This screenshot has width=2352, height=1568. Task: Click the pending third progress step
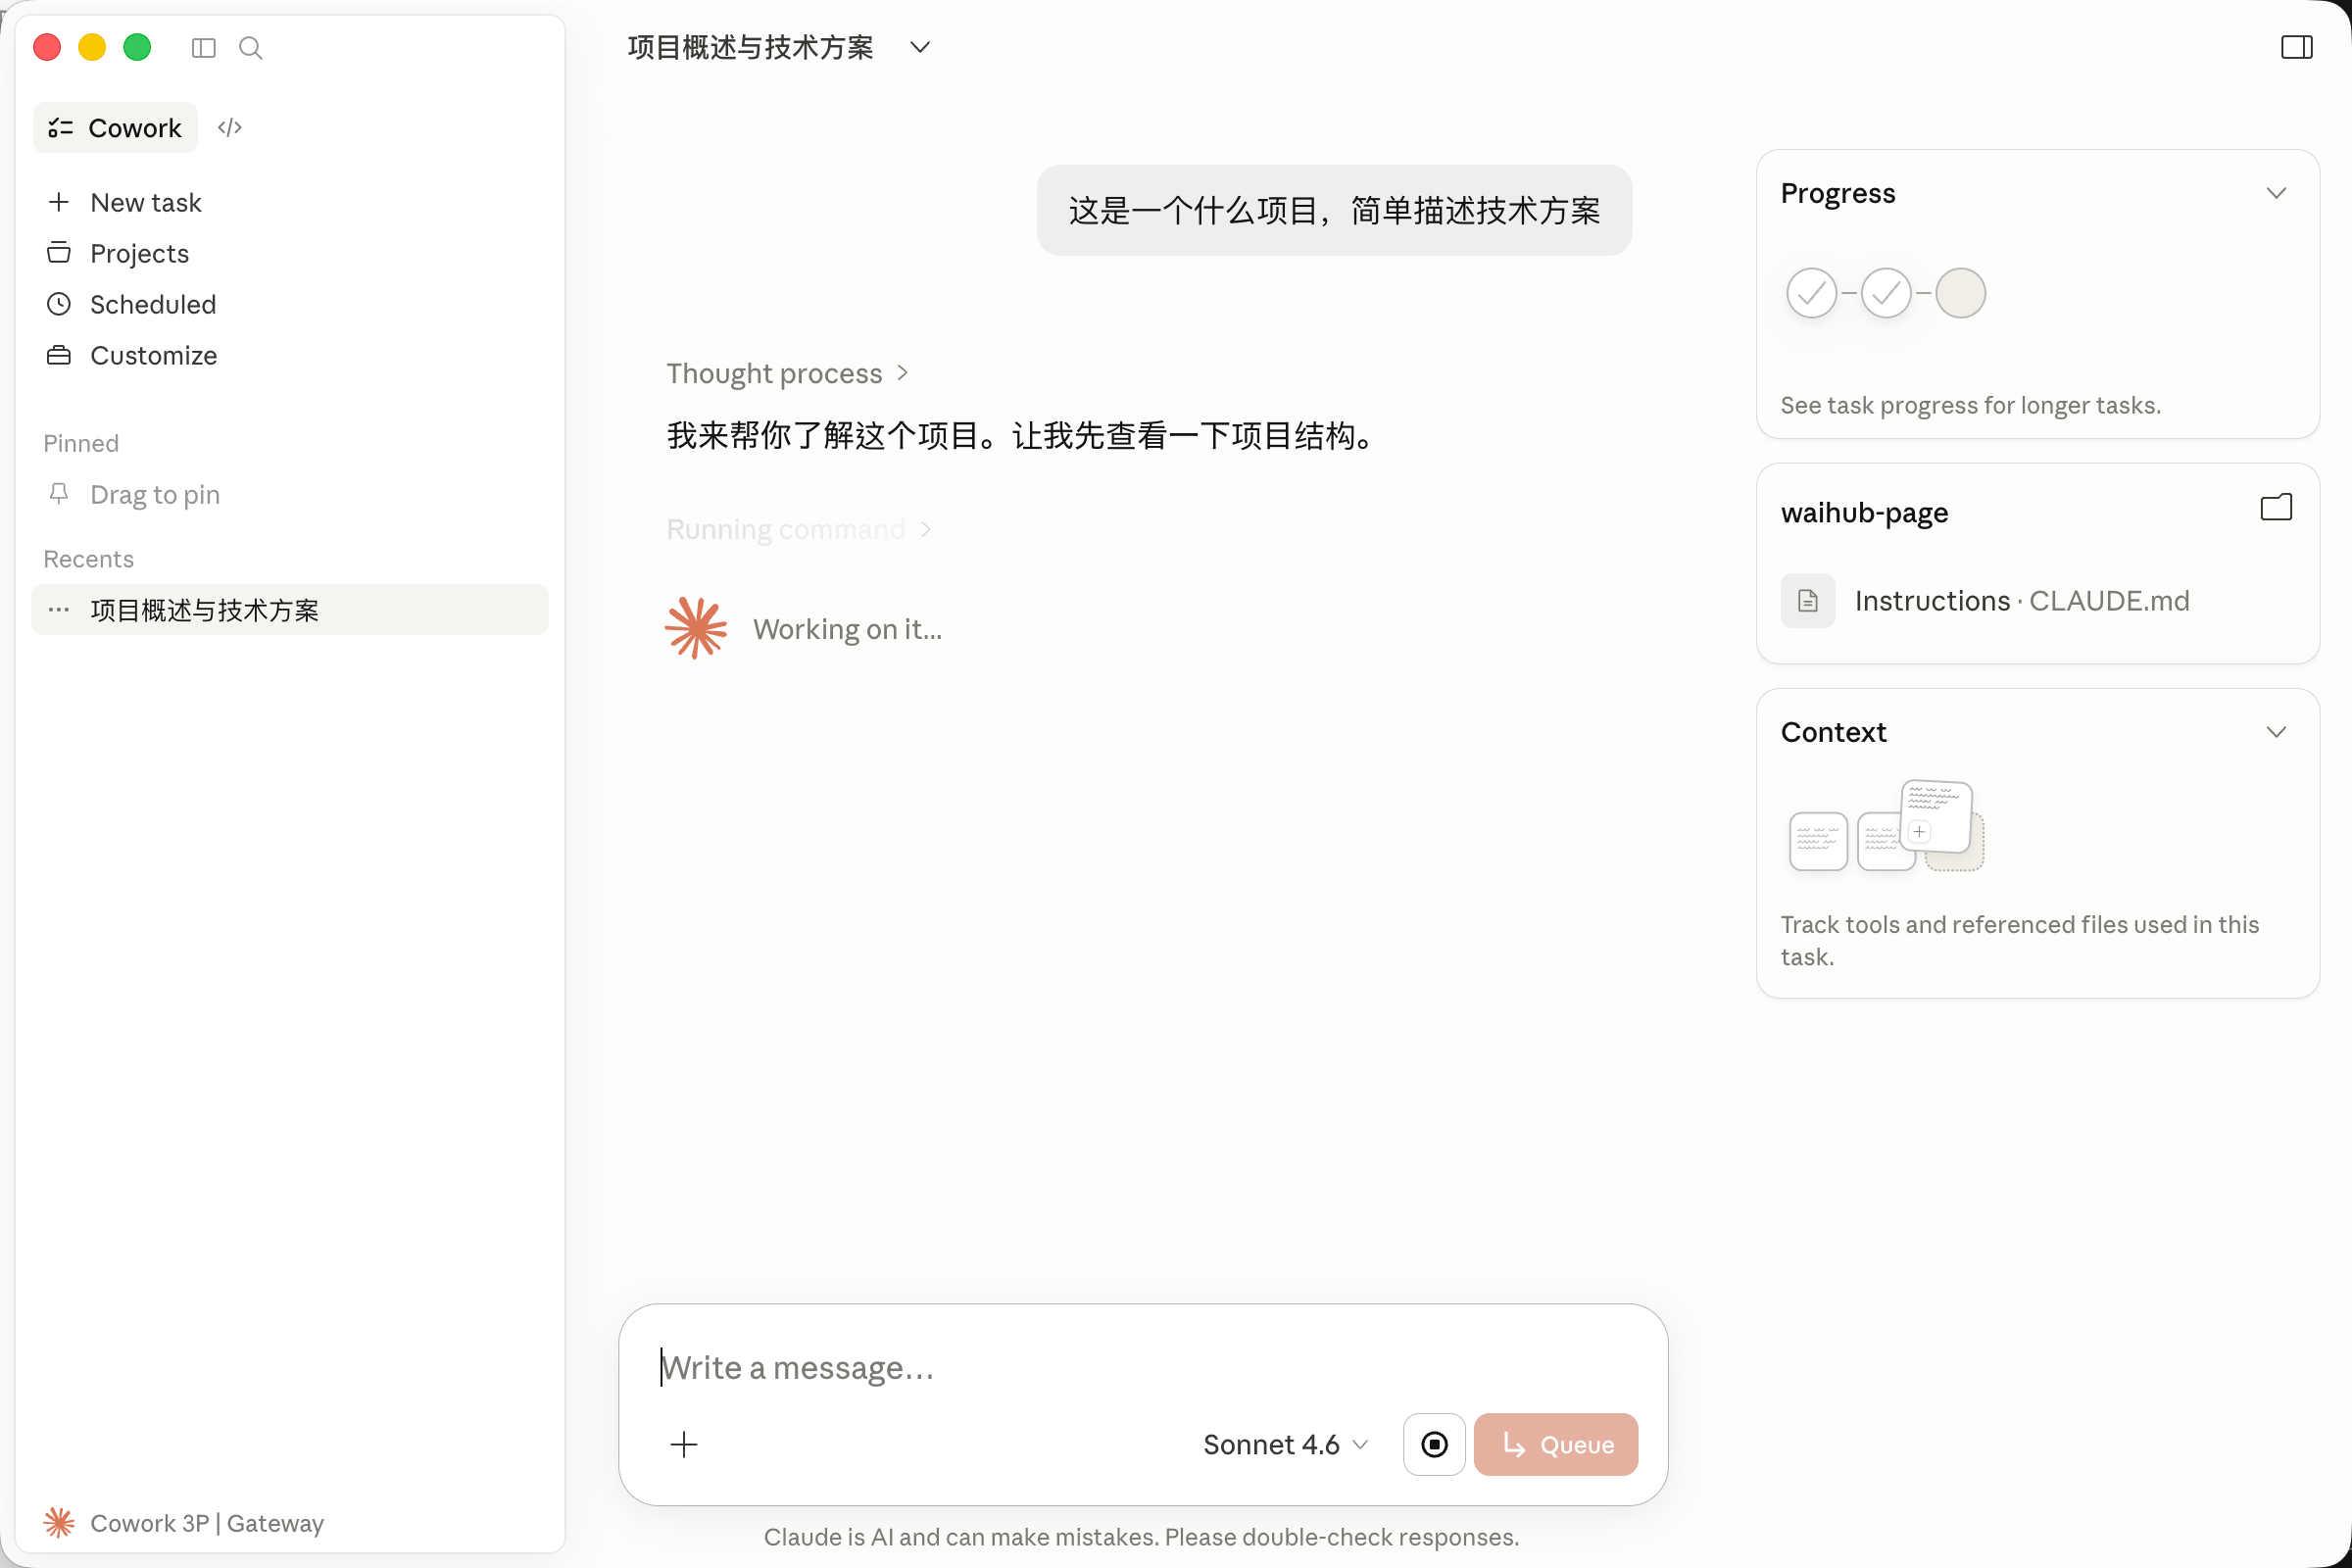(x=1960, y=294)
